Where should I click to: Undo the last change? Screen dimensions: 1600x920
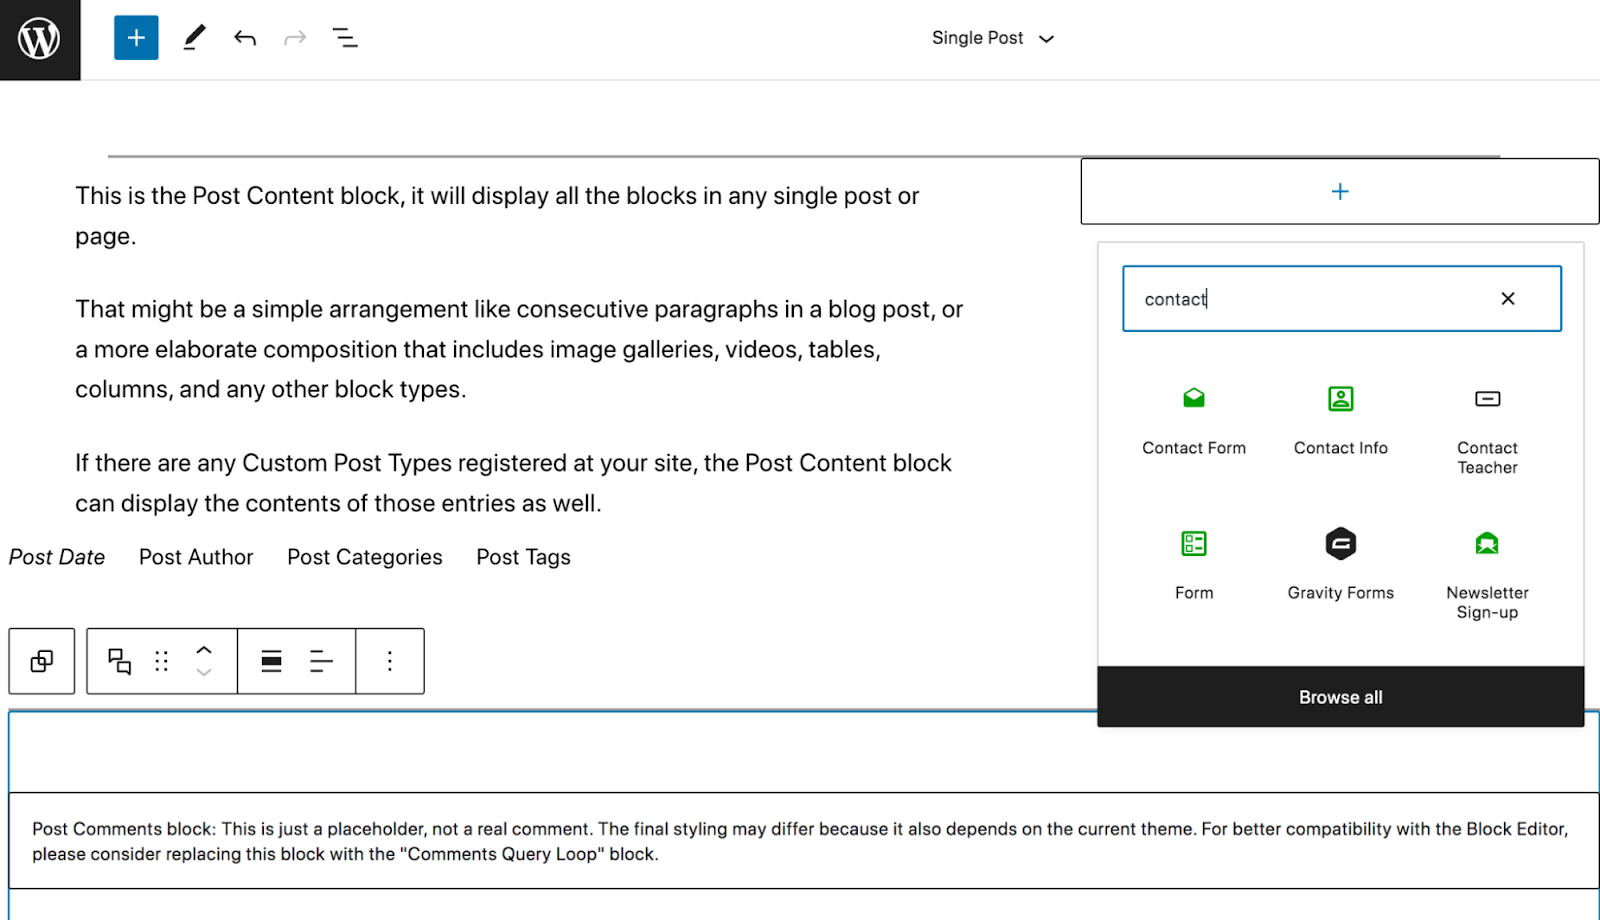[x=244, y=37]
